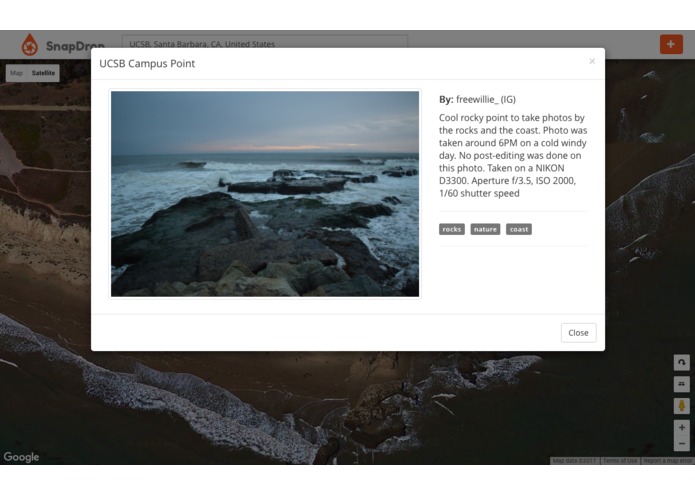Switch the map to Satellite view

point(43,73)
